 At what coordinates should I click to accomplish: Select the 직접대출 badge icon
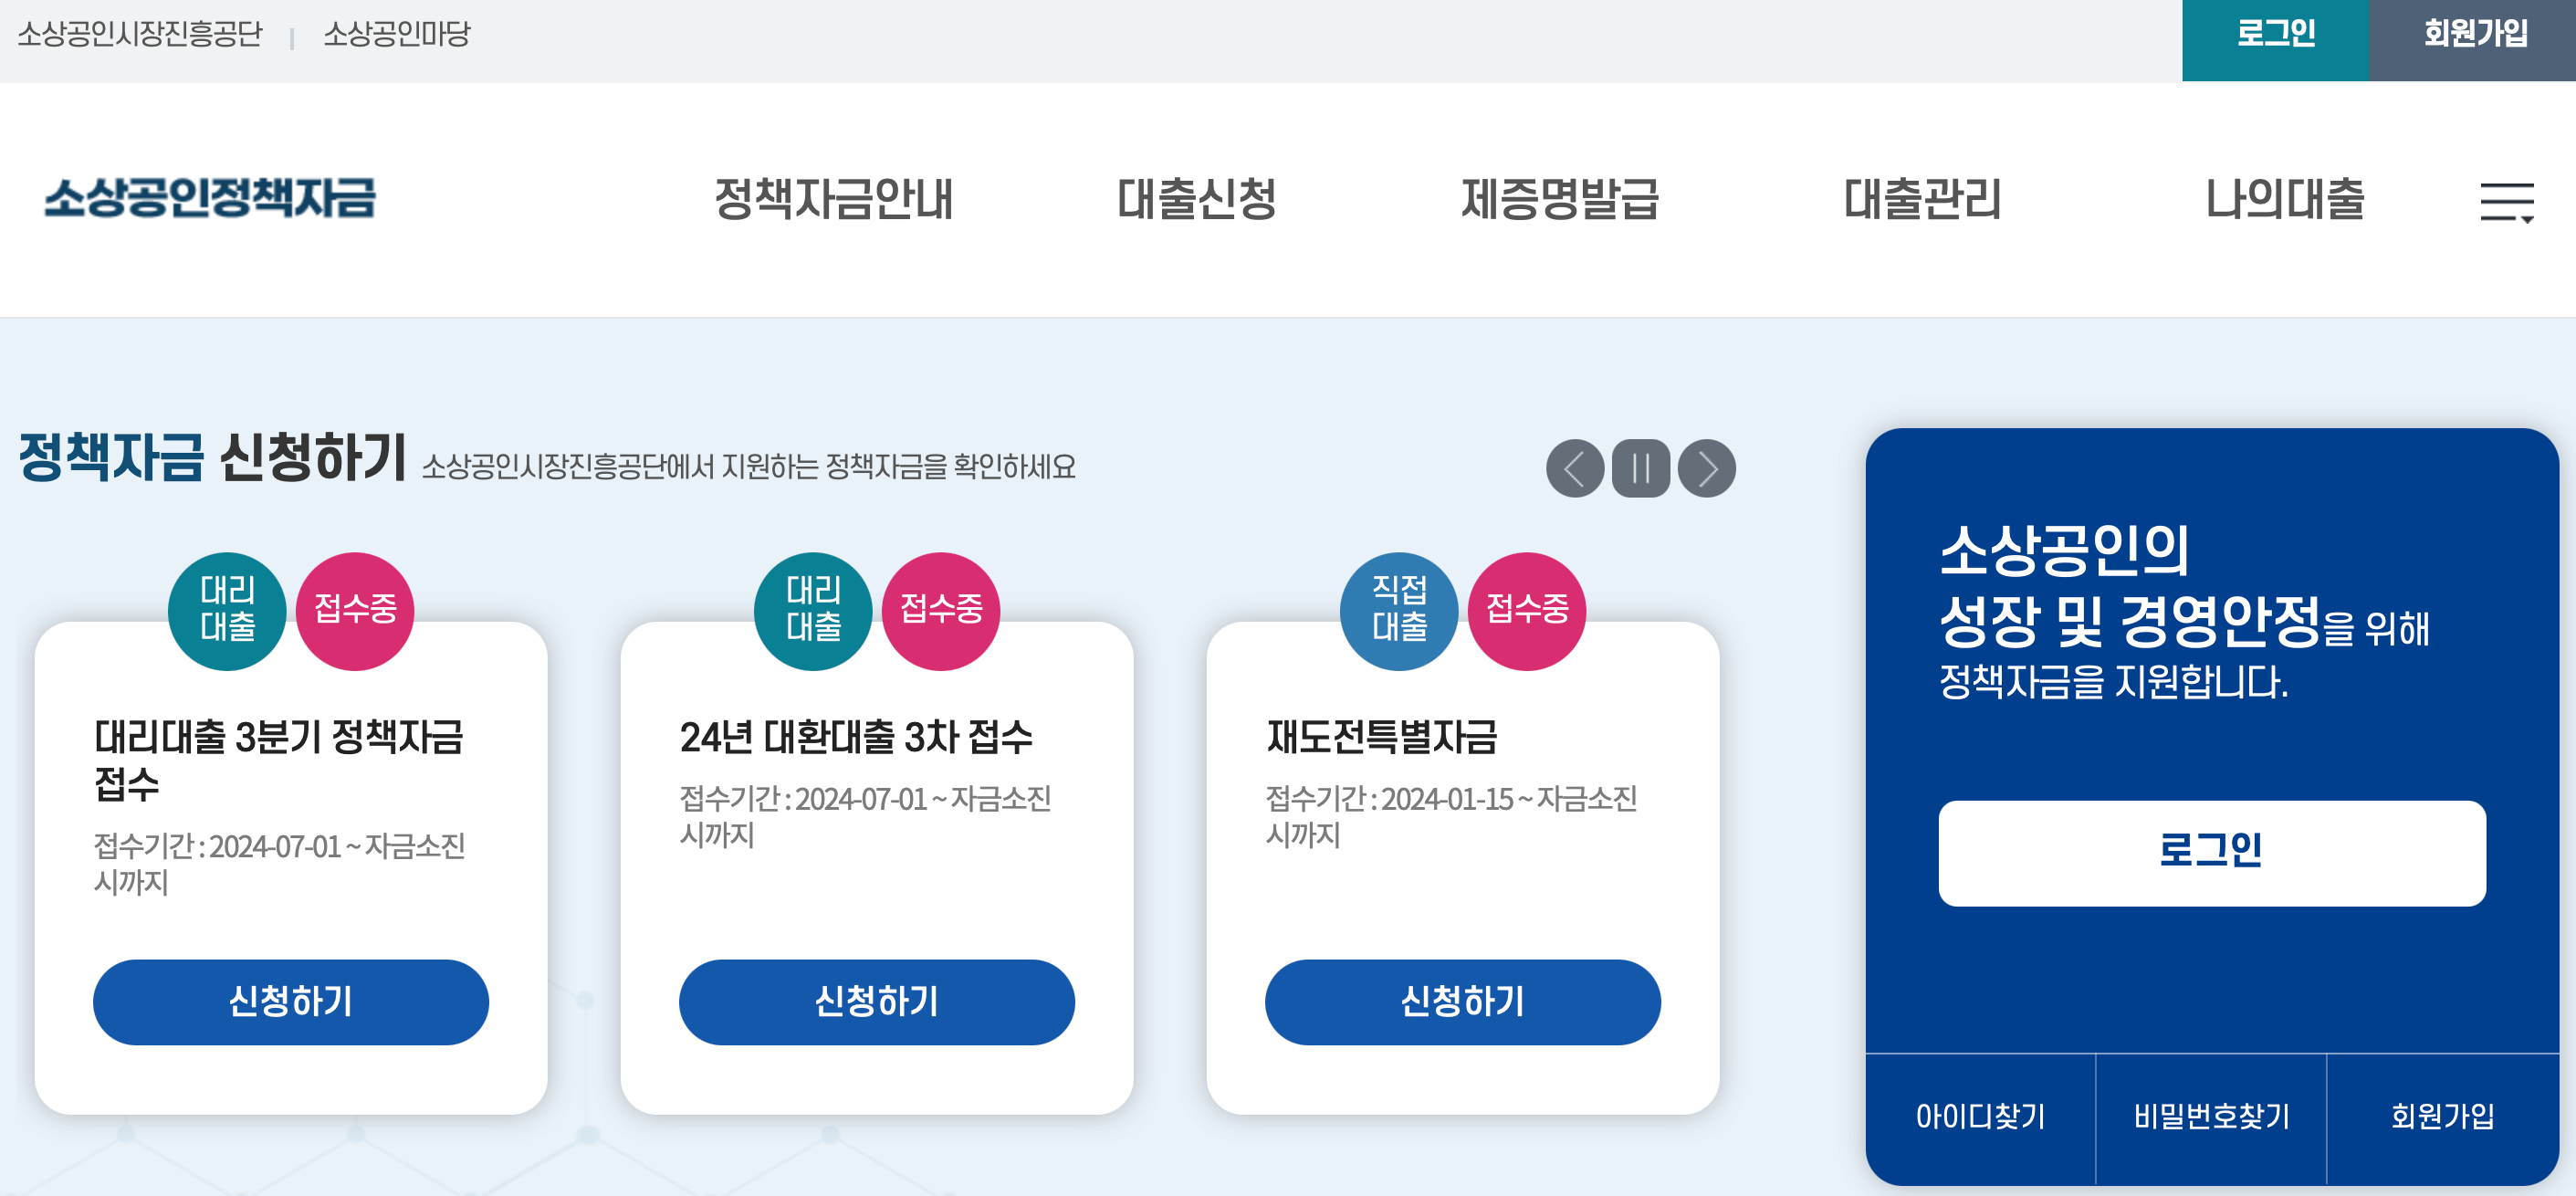coord(1399,610)
